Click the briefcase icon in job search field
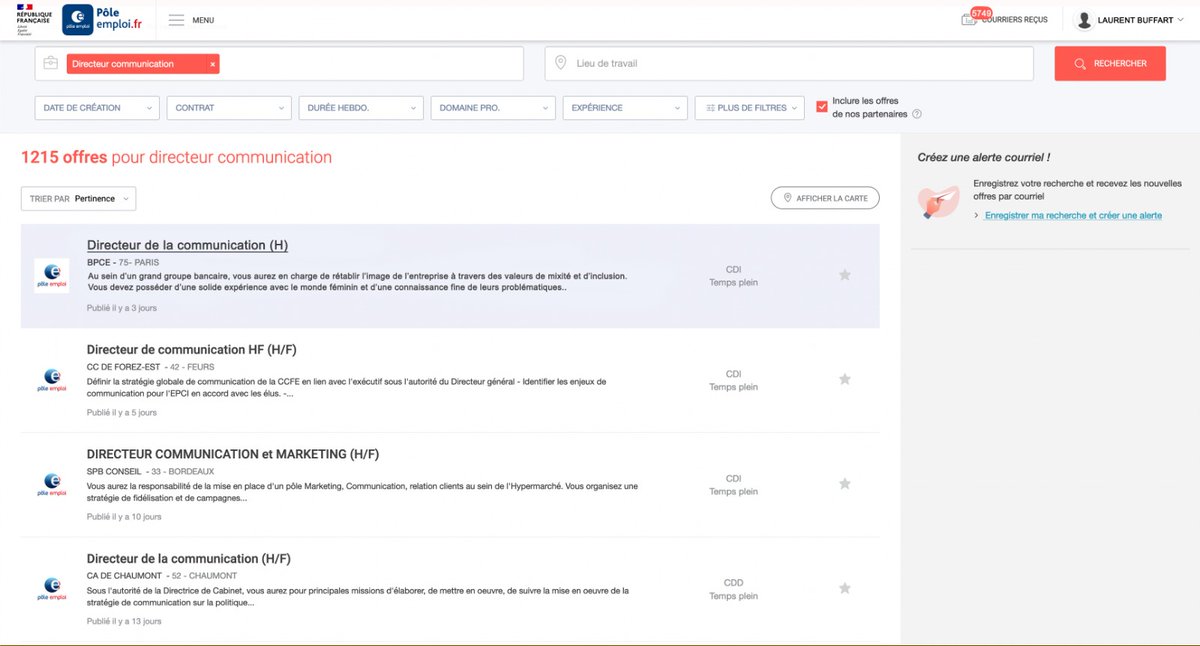 tap(51, 64)
